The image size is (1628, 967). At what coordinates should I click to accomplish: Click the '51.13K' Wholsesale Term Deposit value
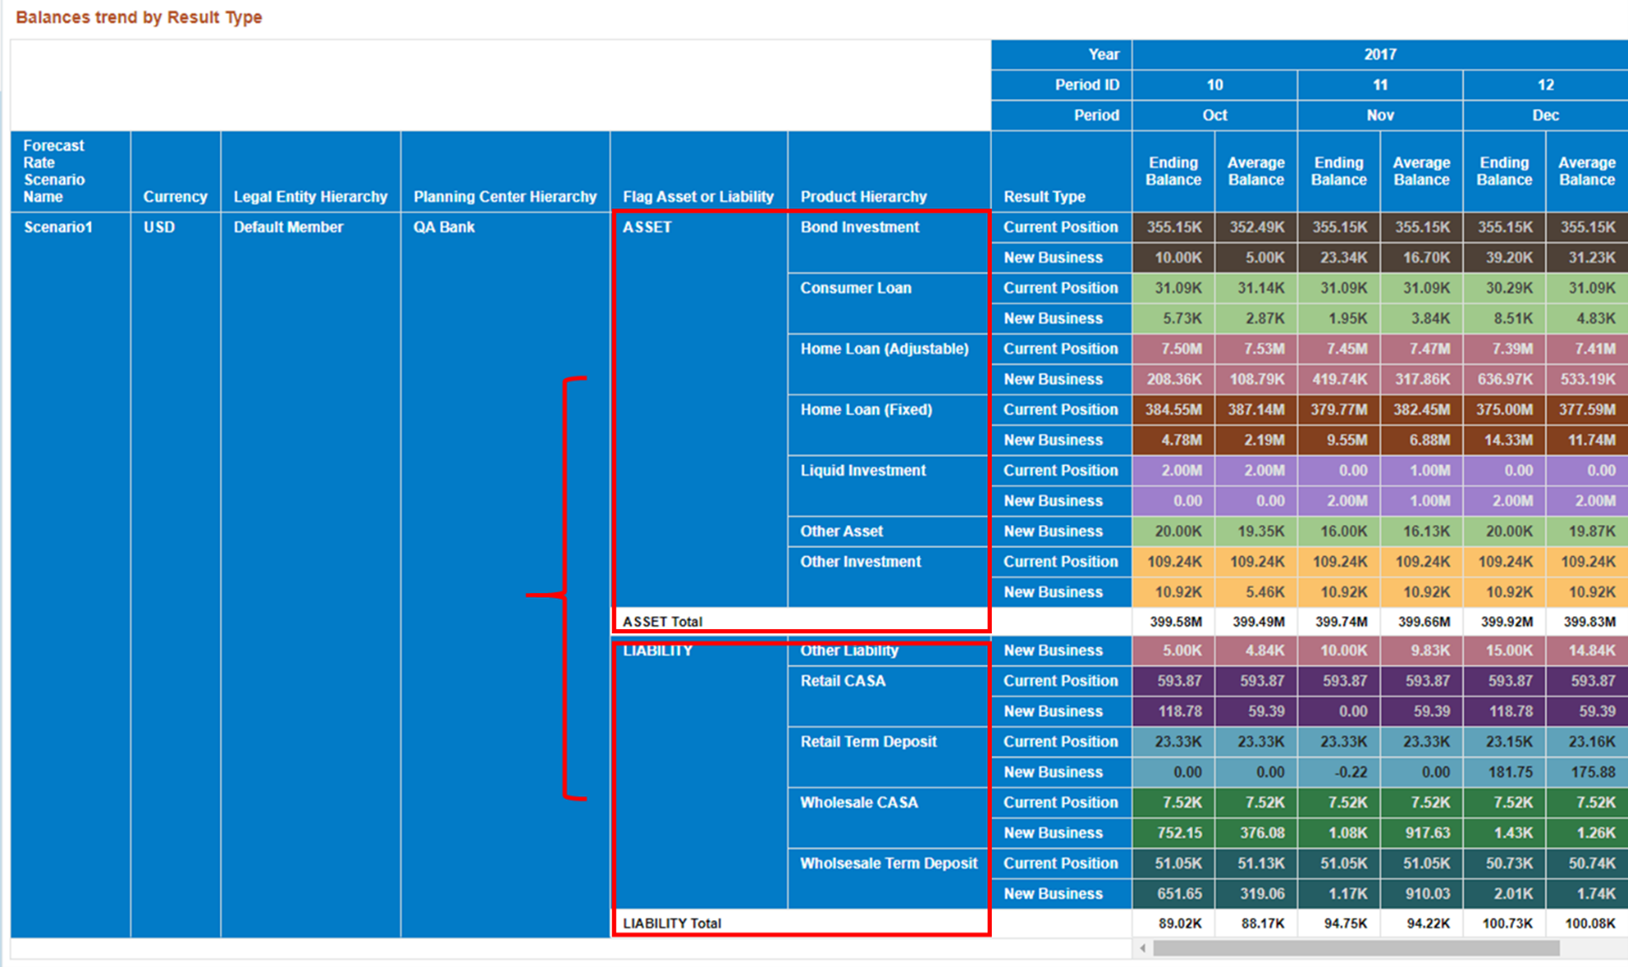tap(1257, 863)
